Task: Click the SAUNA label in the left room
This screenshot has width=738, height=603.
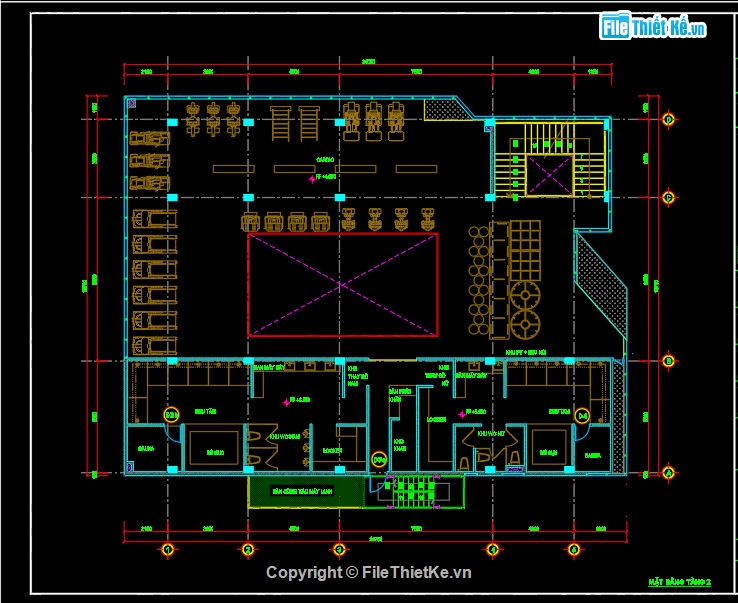Action: click(x=146, y=449)
